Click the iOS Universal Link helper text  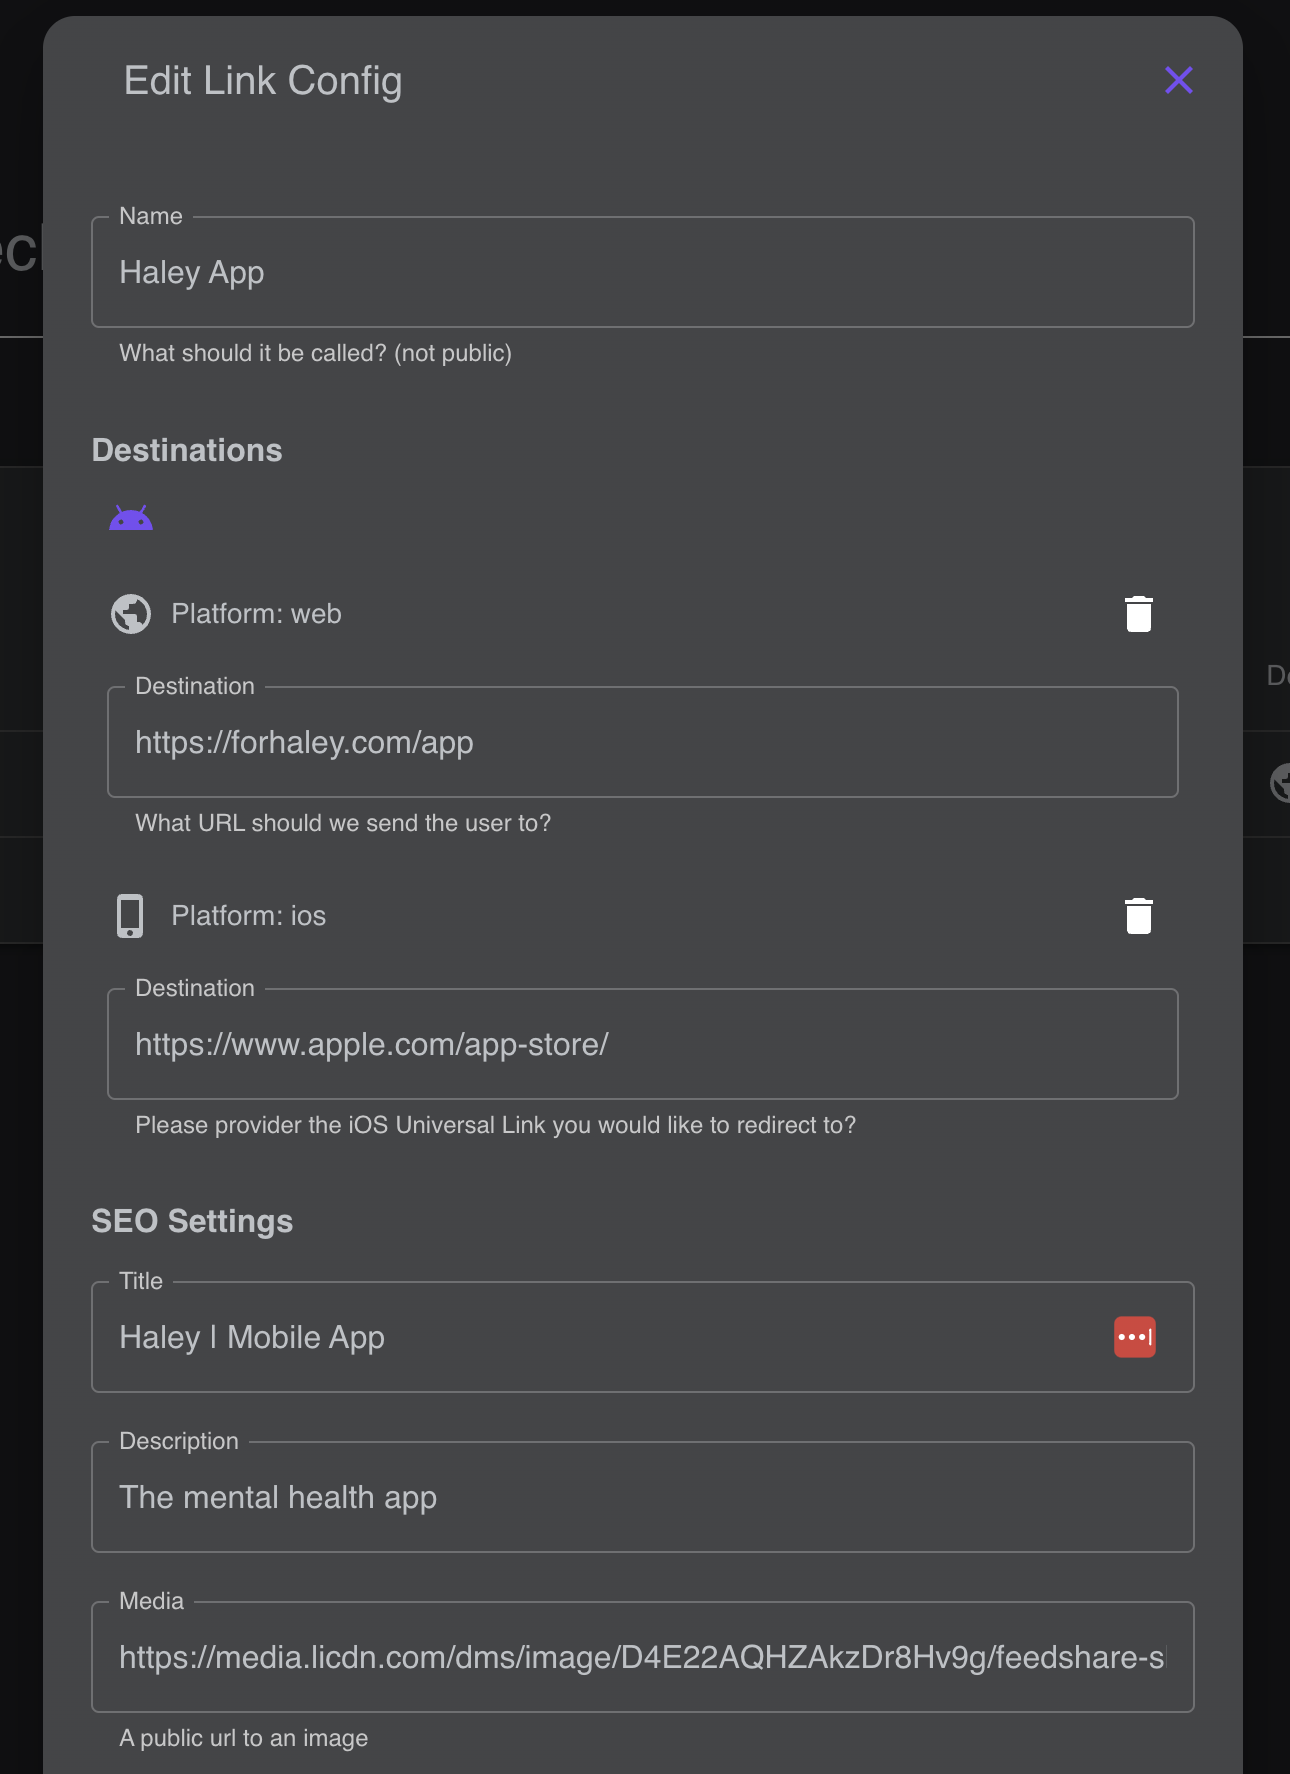(495, 1125)
